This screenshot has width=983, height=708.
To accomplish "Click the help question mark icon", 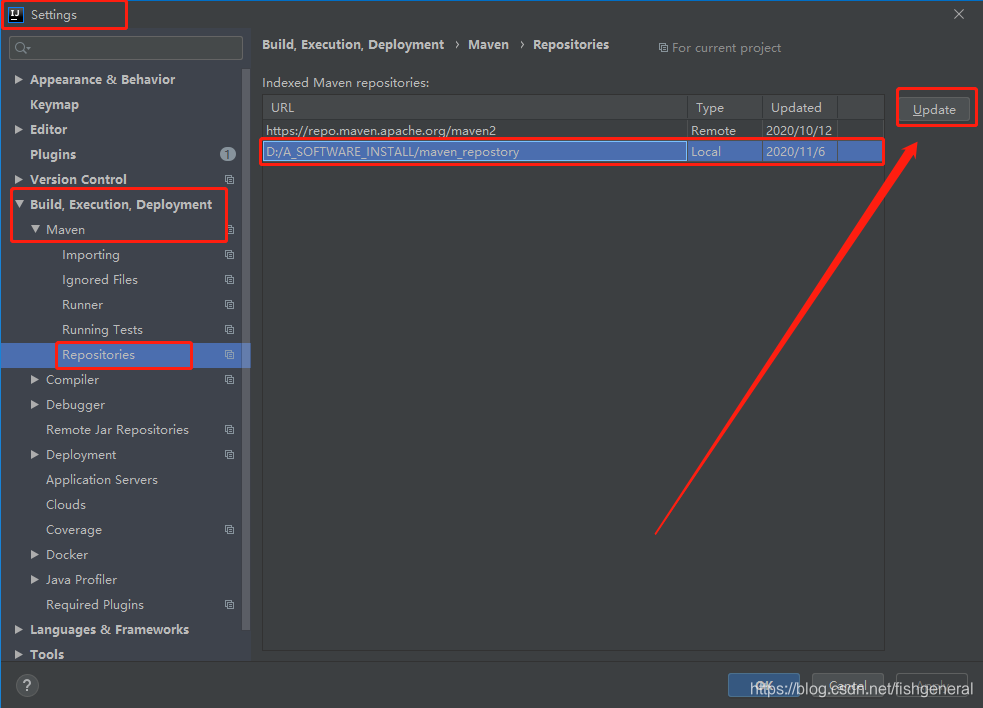I will click(x=27, y=685).
